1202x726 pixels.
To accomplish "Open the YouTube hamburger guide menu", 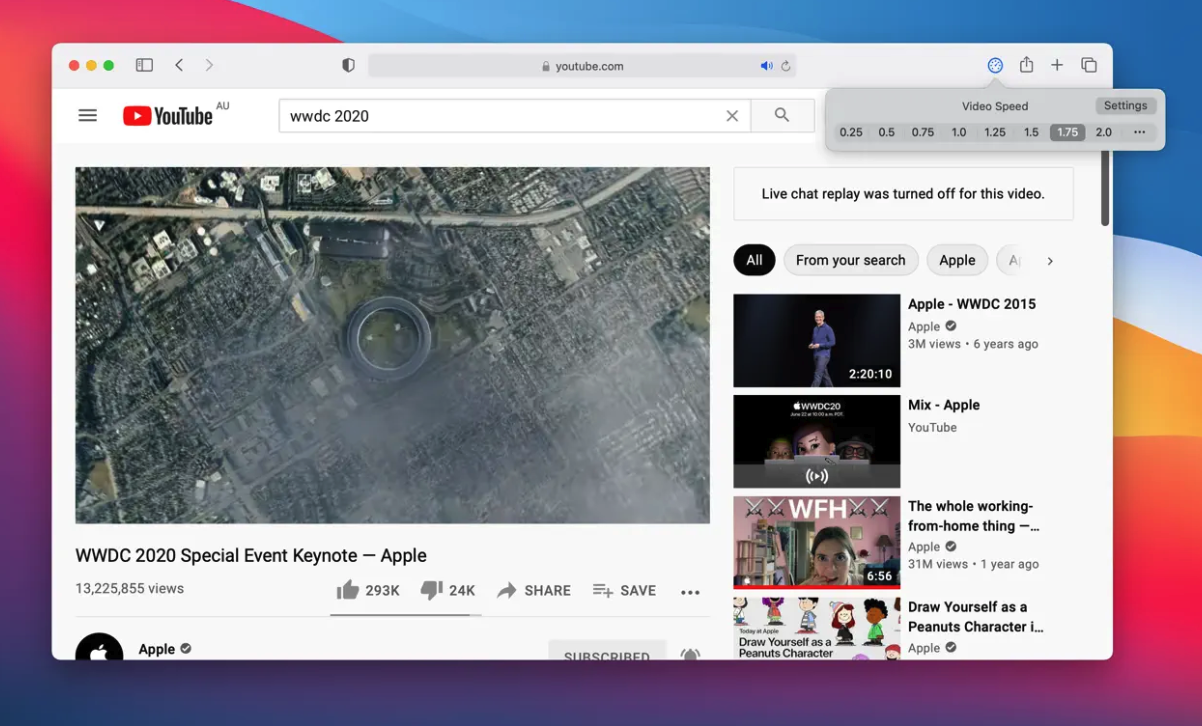I will [x=88, y=115].
